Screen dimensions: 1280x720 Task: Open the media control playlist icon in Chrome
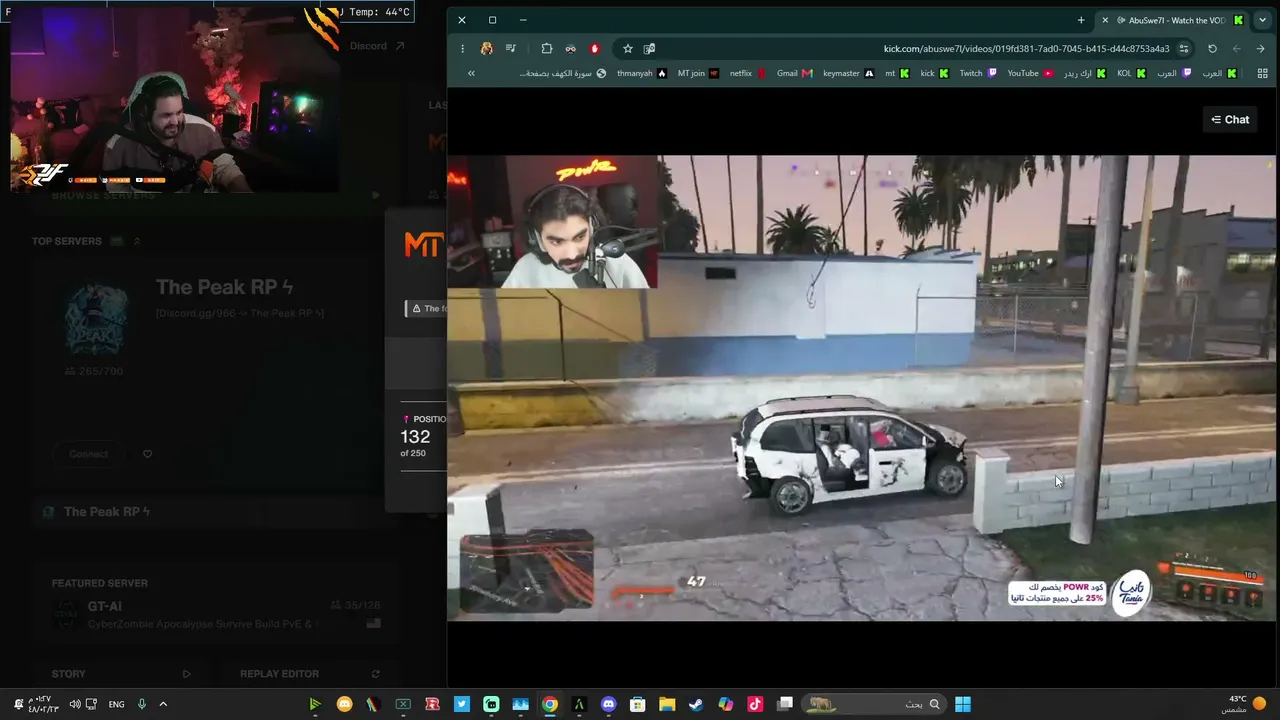[x=511, y=48]
